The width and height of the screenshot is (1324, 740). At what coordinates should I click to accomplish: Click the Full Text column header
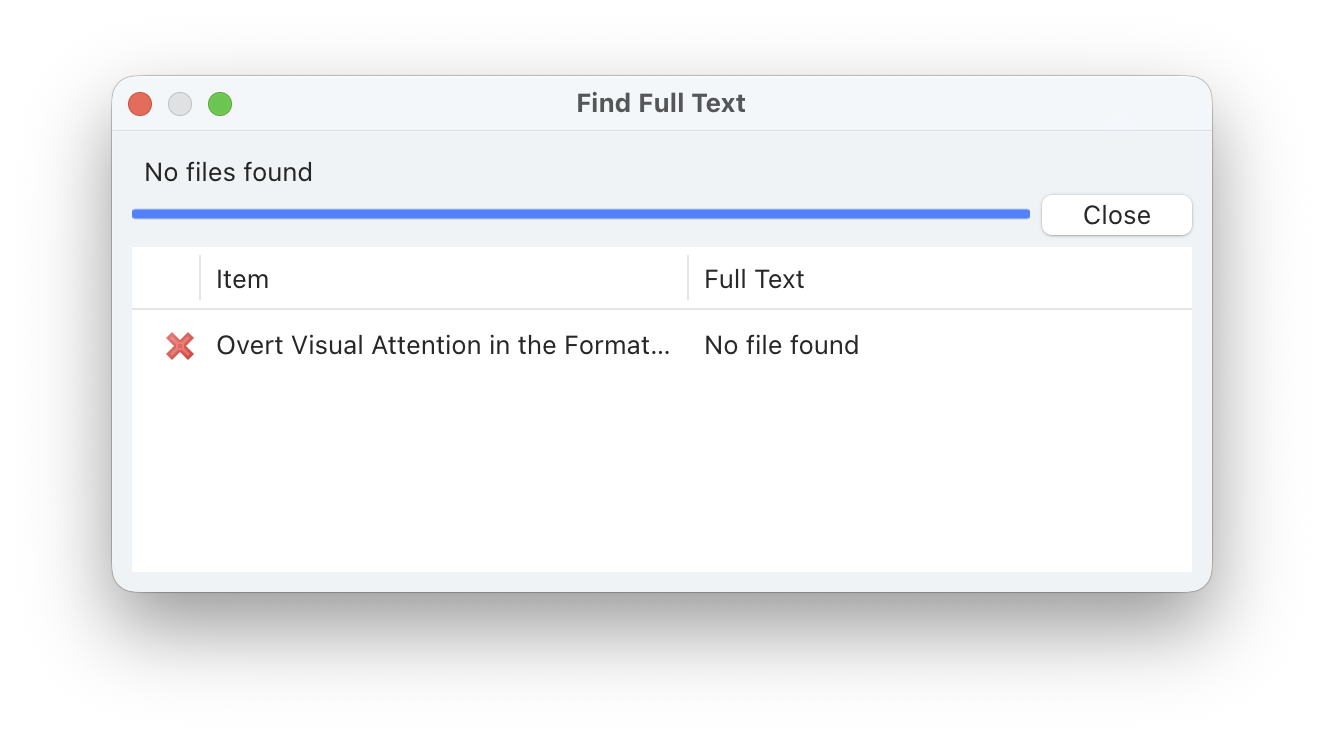[x=754, y=279]
